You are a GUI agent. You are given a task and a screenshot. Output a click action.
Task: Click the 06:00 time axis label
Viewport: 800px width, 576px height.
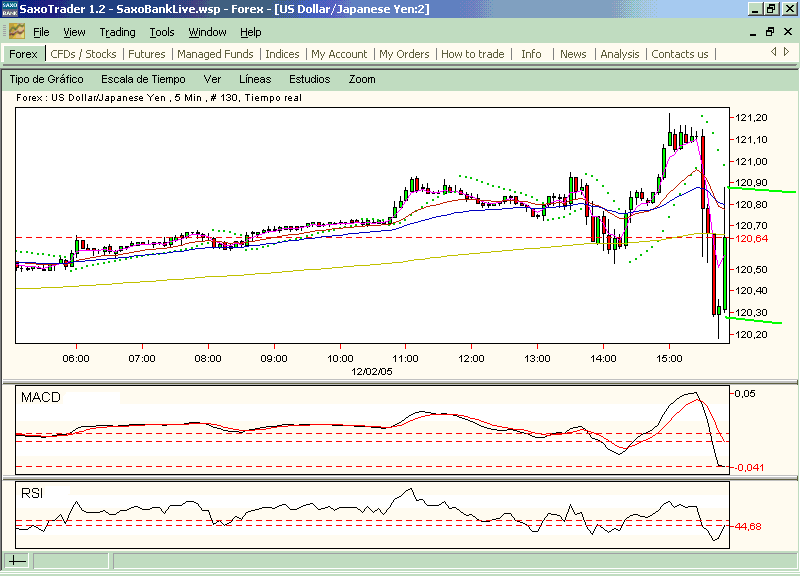(x=76, y=359)
